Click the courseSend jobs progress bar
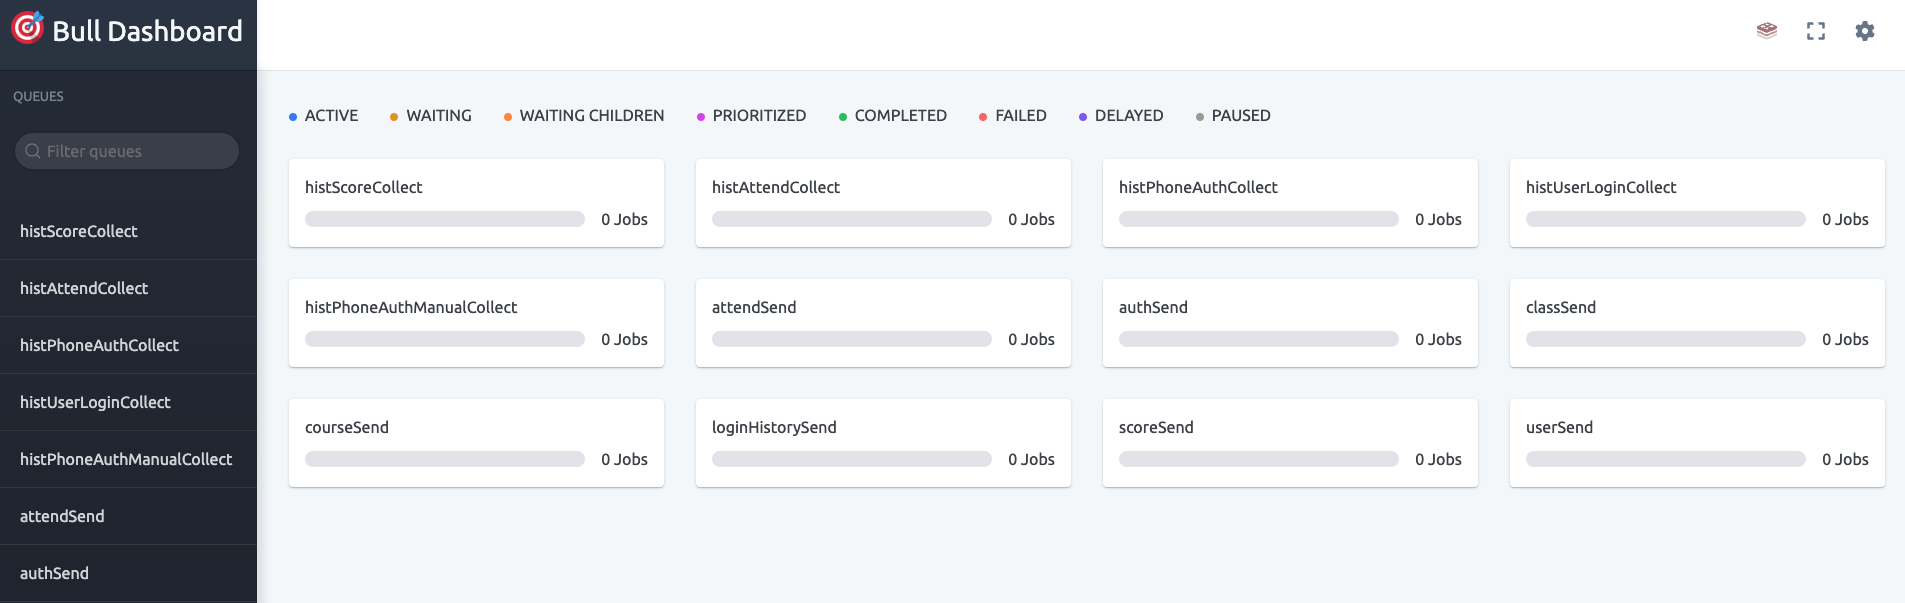Viewport: 1905px width, 603px height. 445,459
